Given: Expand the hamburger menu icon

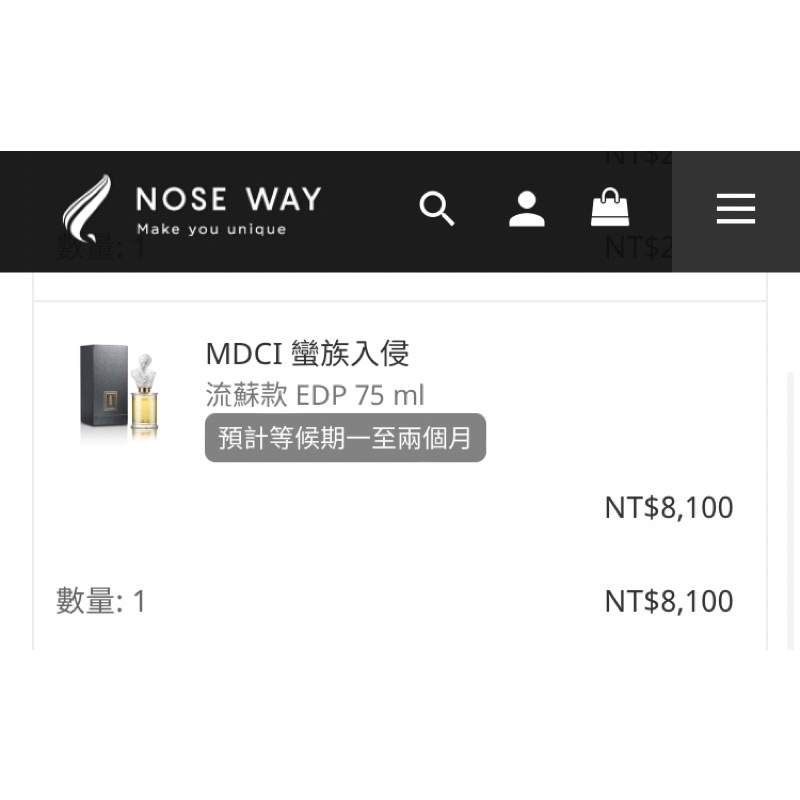Looking at the screenshot, I should tap(735, 209).
